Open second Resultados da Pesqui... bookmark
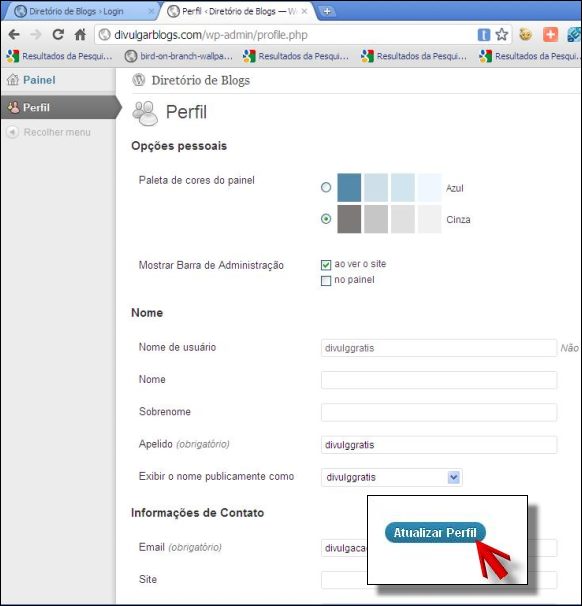Viewport: 582px width, 606px height. coord(296,56)
